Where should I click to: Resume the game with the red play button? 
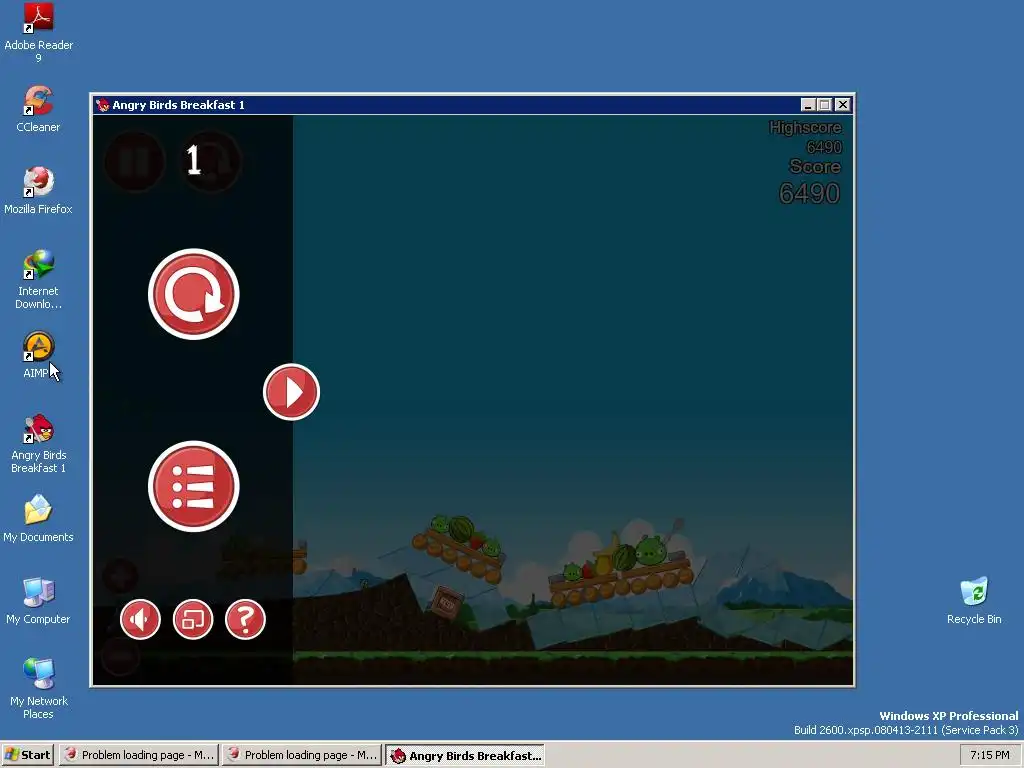pyautogui.click(x=291, y=392)
